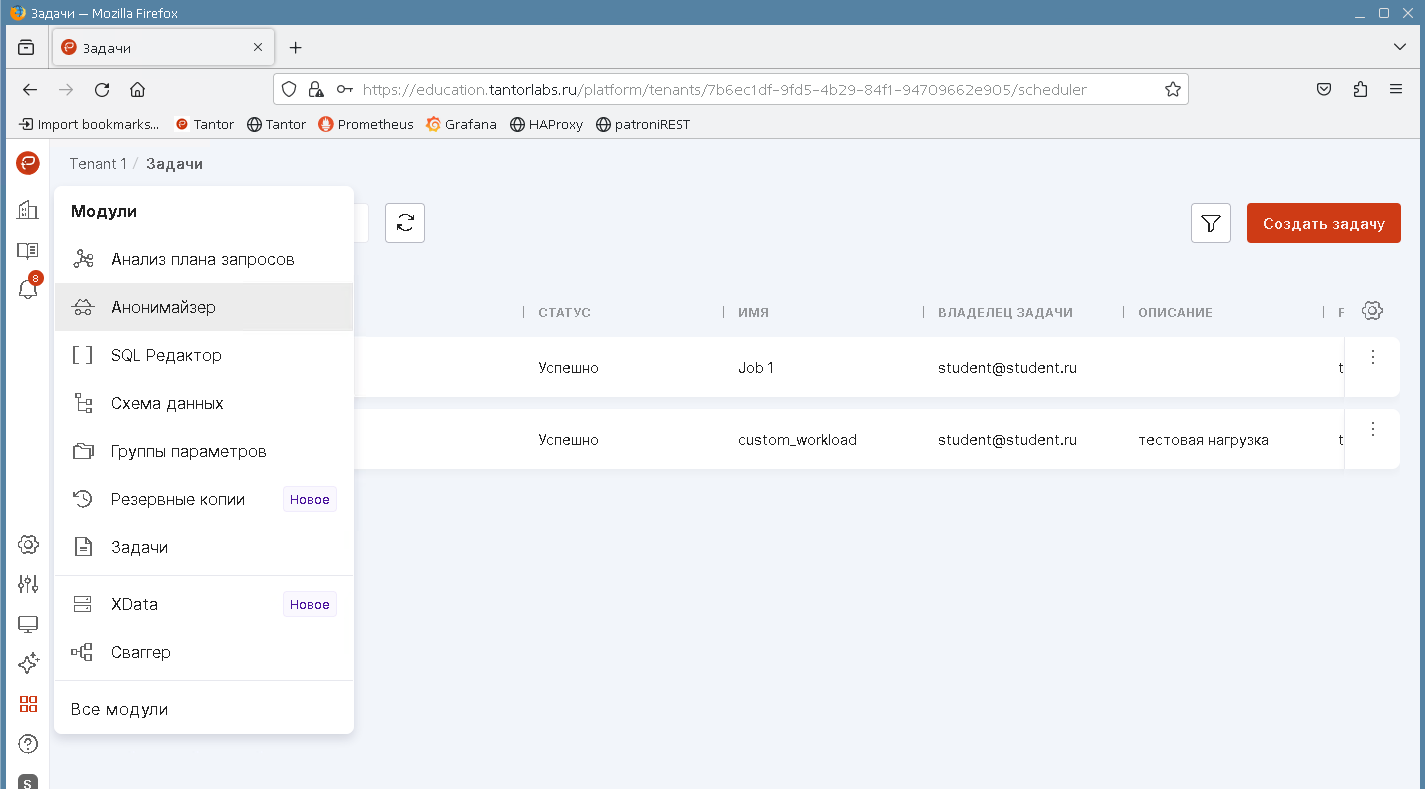Viewport: 1425px width, 789px height.
Task: Click the Создать задачу button
Action: (1323, 223)
